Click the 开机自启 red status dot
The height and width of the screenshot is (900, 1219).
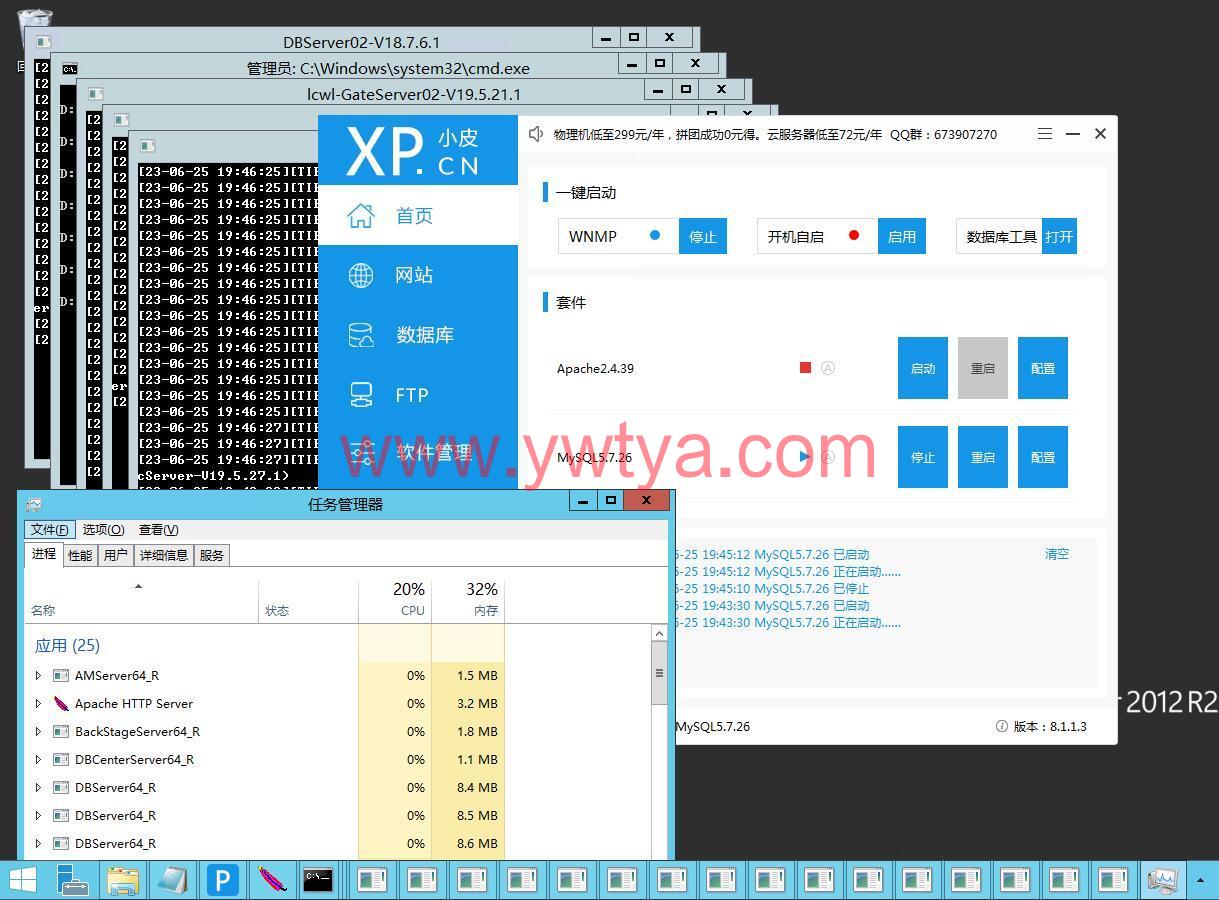pos(854,236)
